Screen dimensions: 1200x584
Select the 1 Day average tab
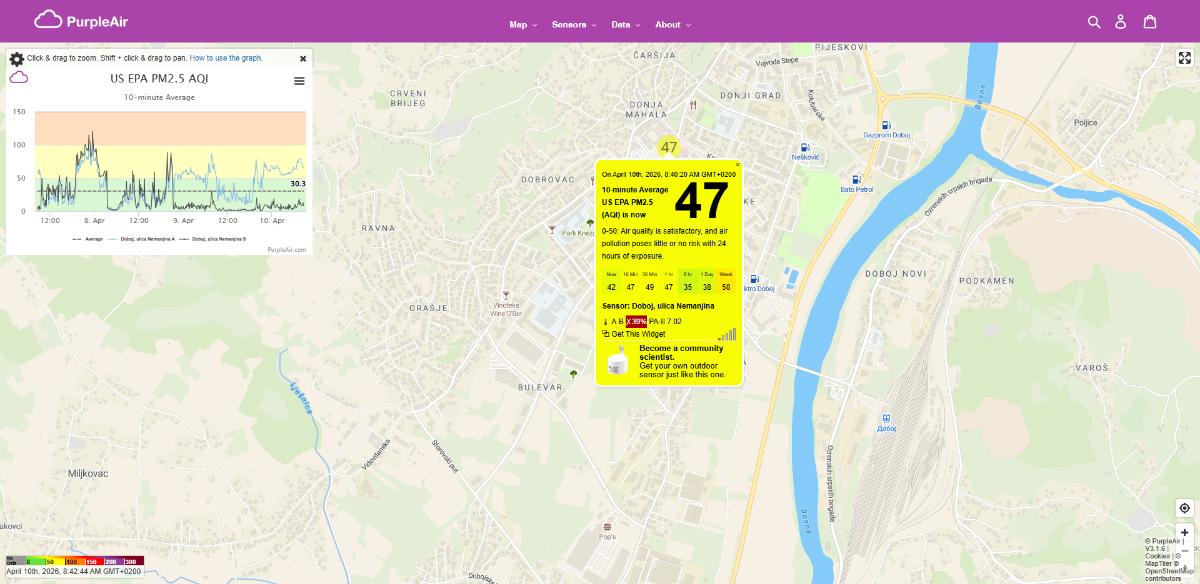[x=708, y=280]
